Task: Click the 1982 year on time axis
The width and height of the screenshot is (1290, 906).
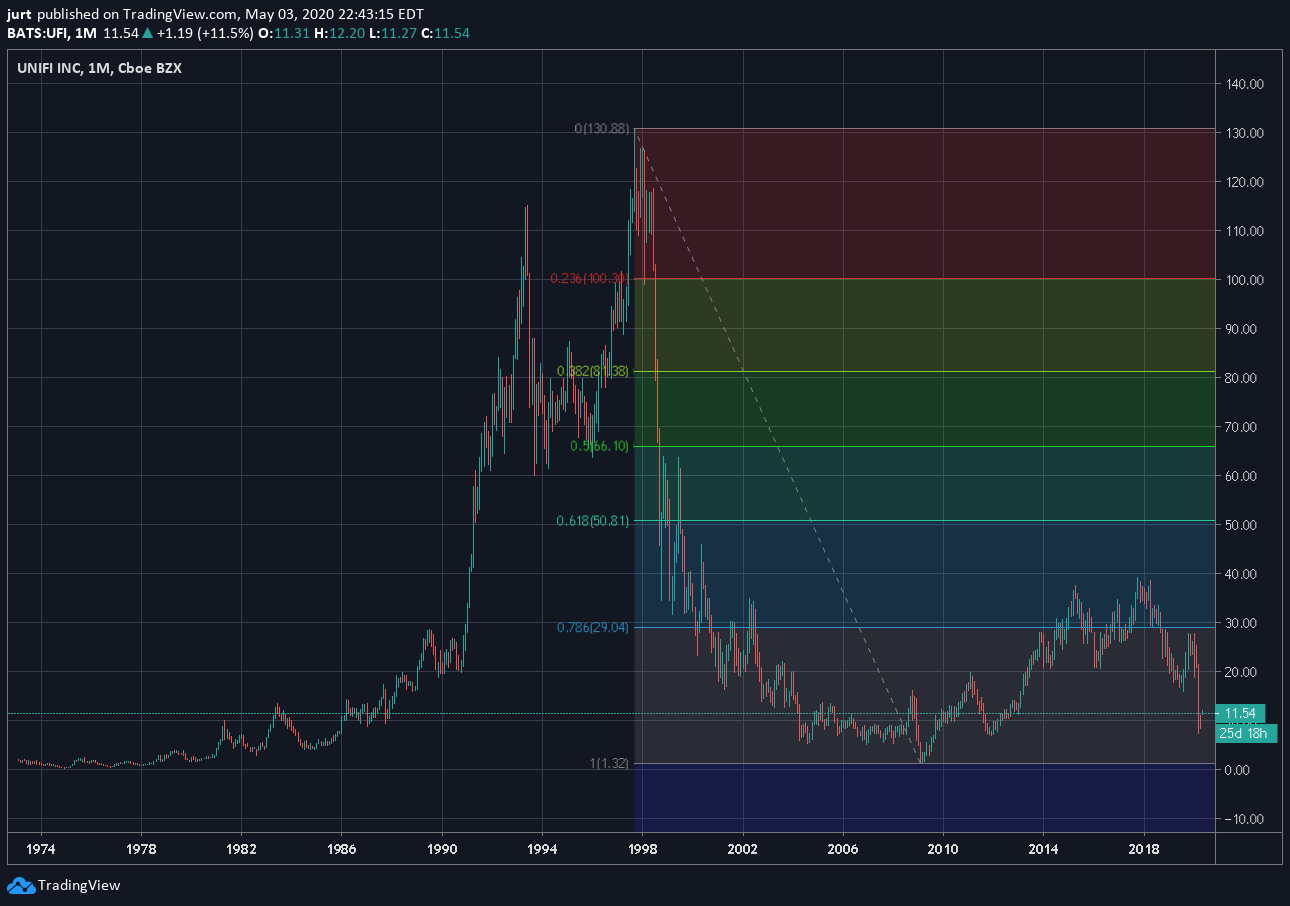Action: (x=241, y=849)
